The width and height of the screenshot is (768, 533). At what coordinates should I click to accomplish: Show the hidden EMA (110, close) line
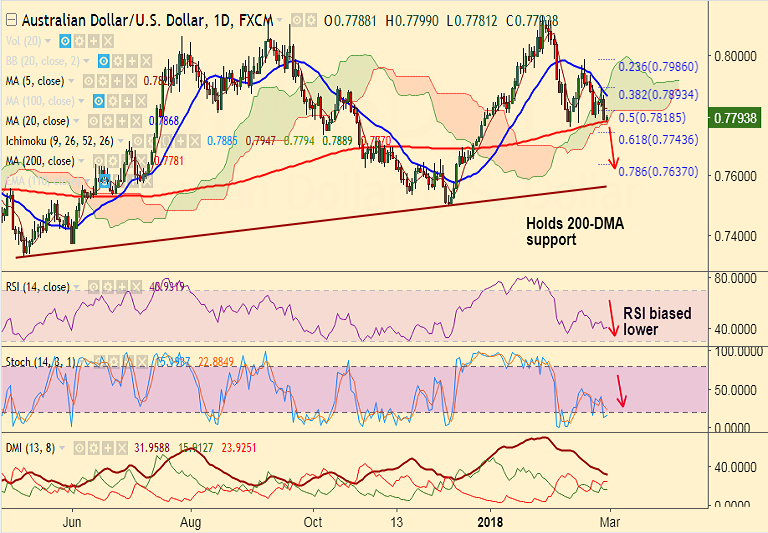(x=104, y=181)
